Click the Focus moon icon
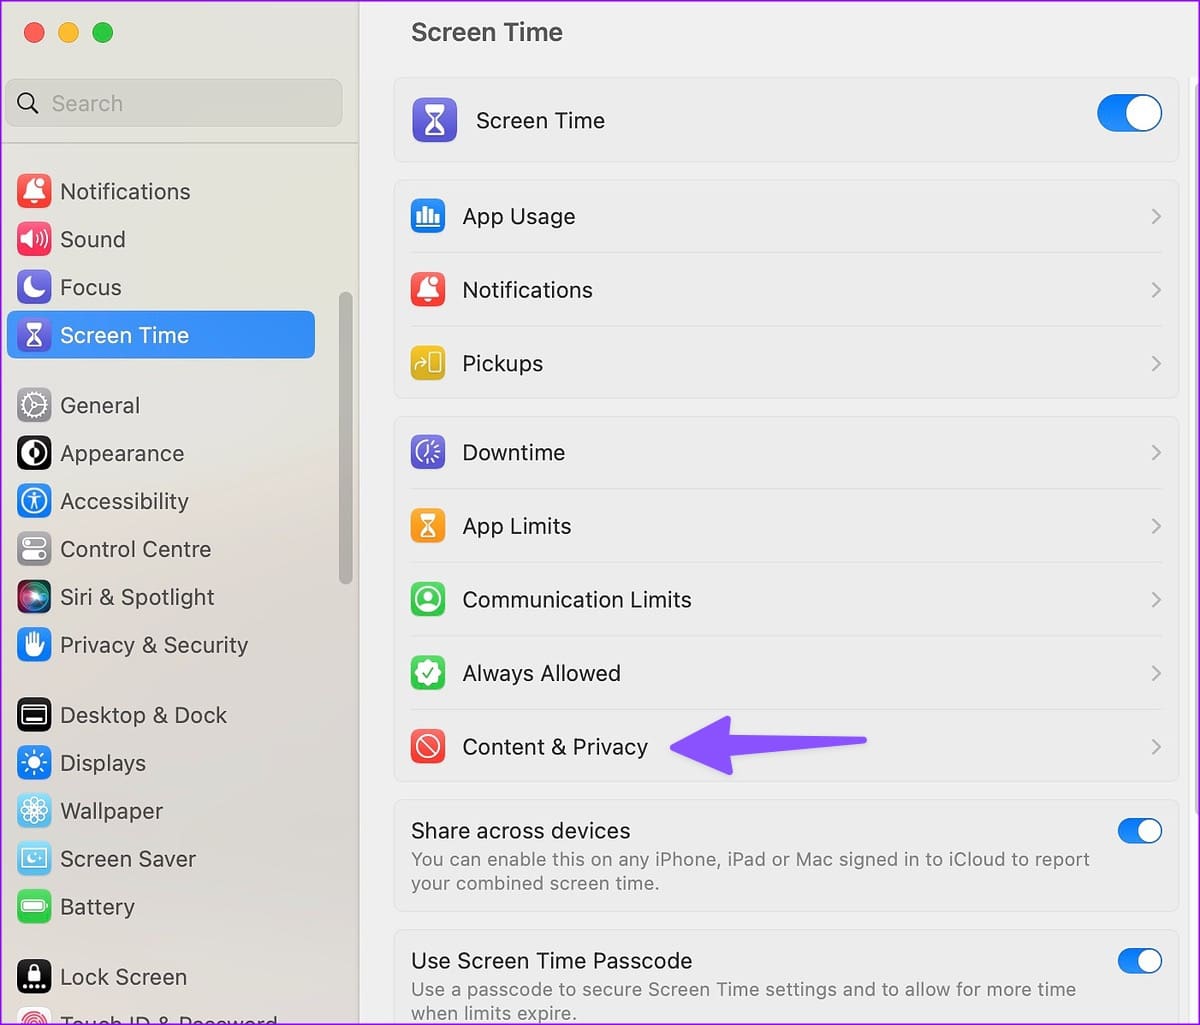Image resolution: width=1200 pixels, height=1025 pixels. coord(34,287)
